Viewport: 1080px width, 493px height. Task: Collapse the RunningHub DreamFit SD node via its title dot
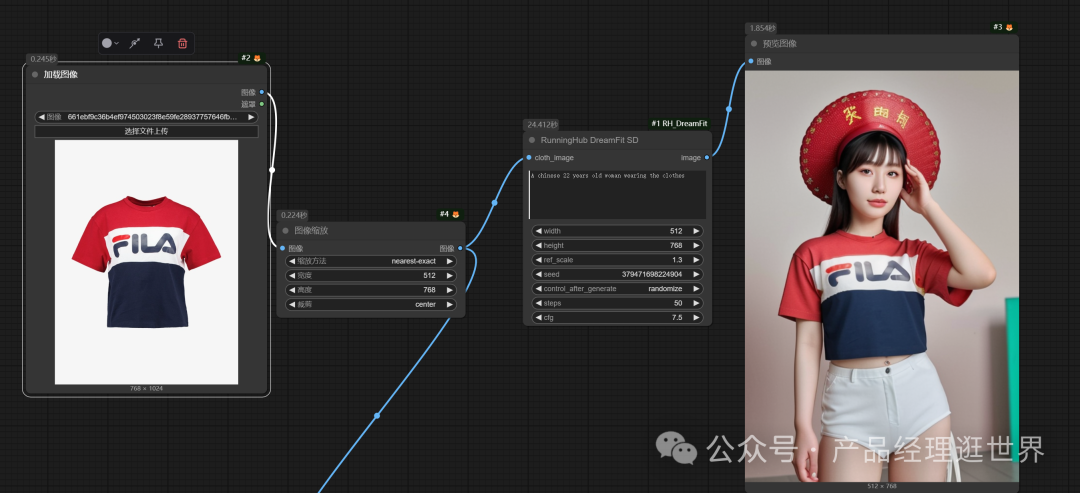coord(532,140)
